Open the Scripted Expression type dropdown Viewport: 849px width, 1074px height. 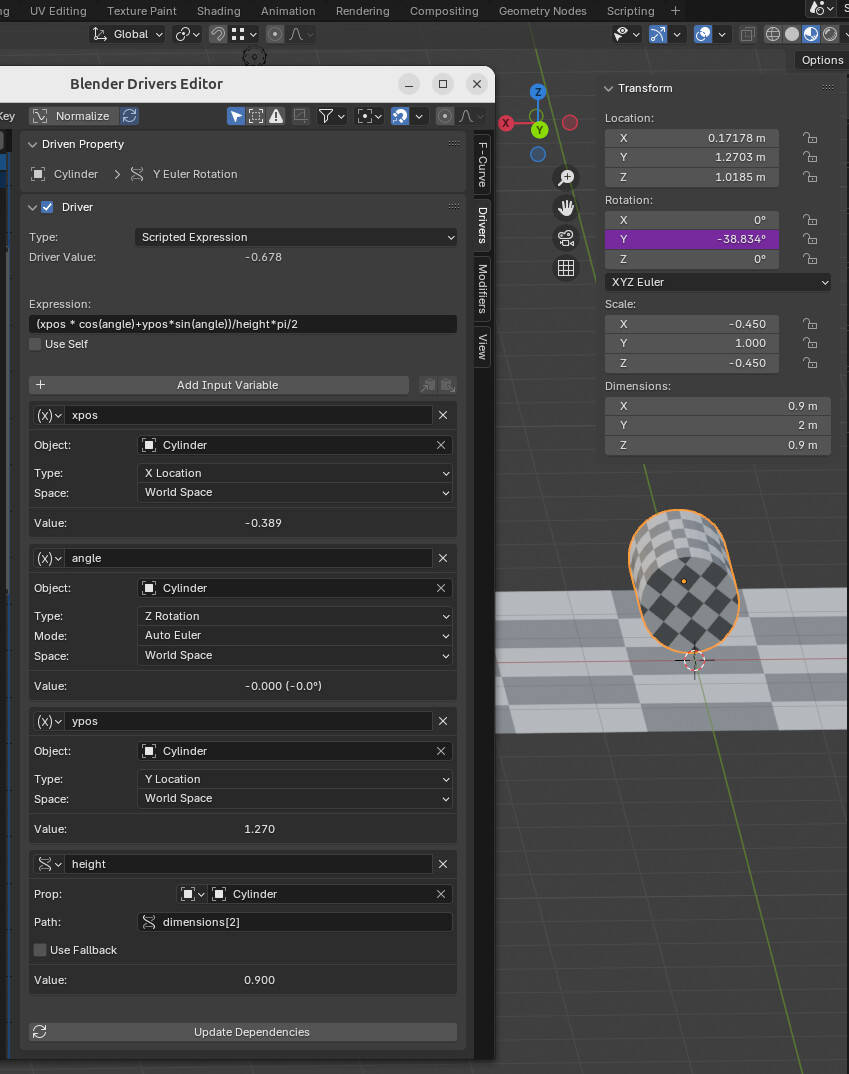point(295,237)
